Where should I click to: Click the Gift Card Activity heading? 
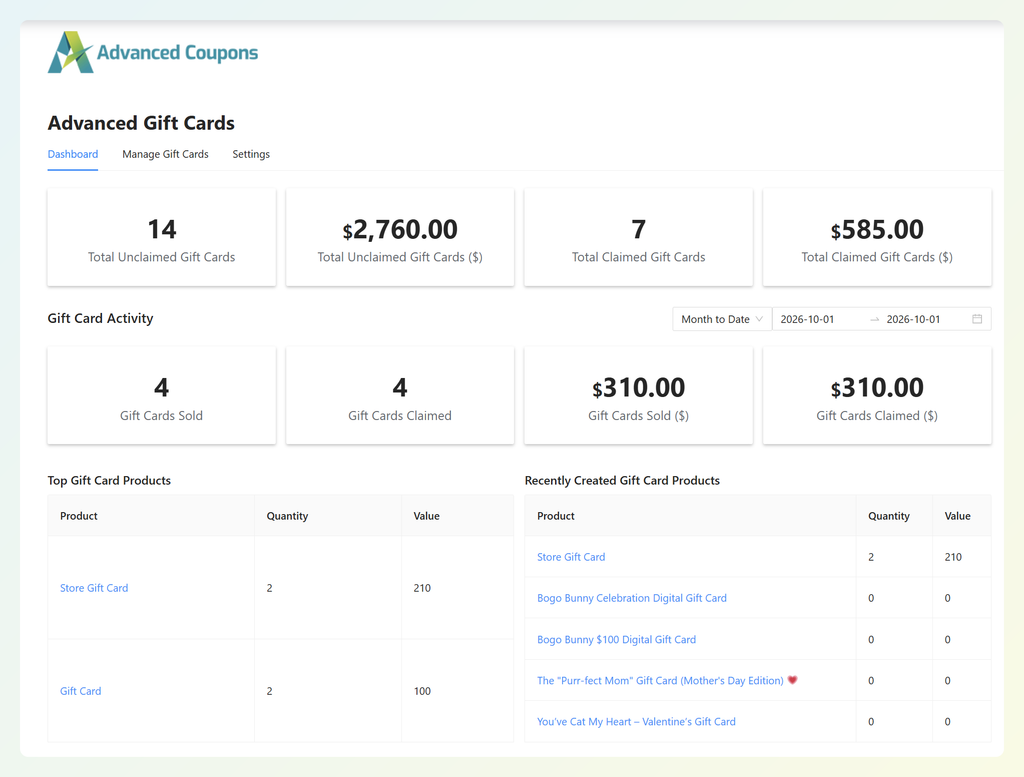(101, 318)
